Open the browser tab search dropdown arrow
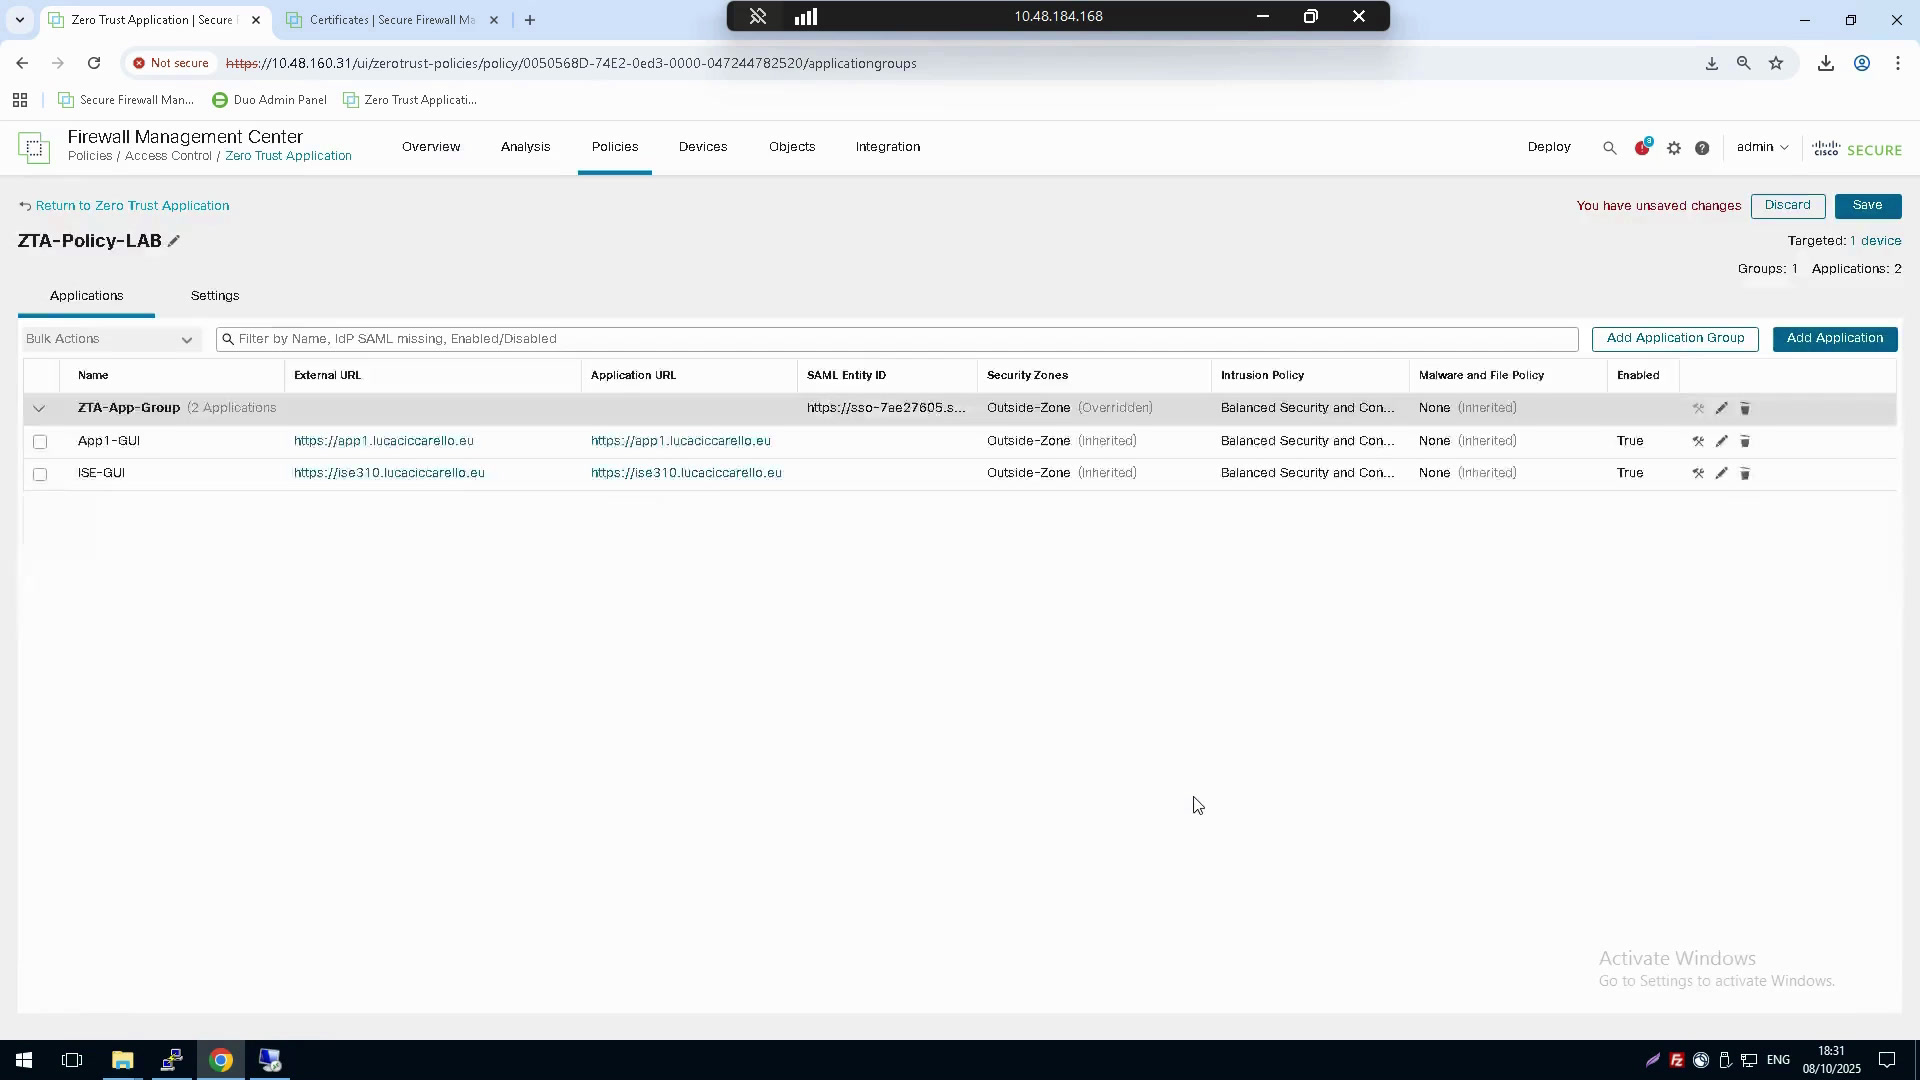 pos(19,19)
